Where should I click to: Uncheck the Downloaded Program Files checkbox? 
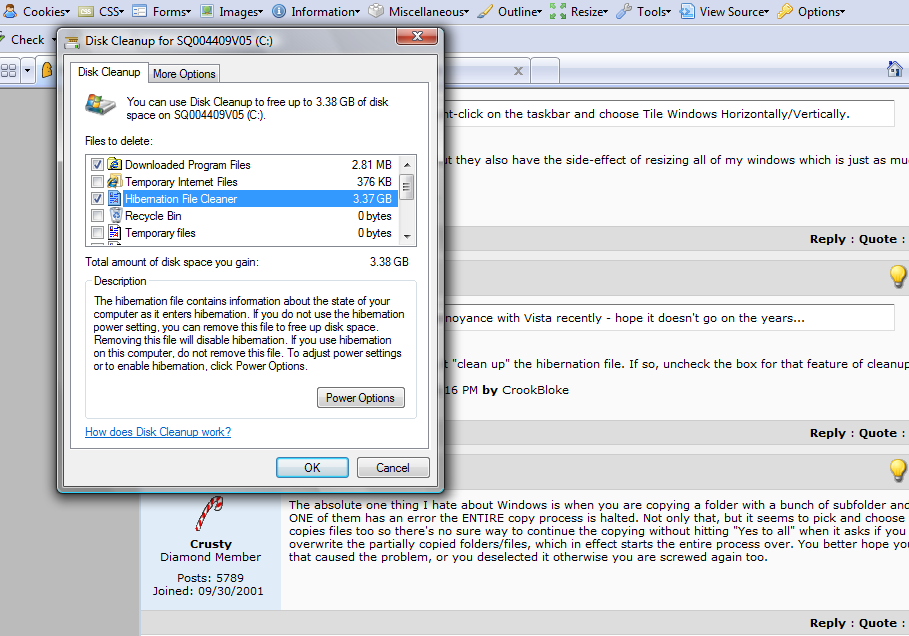tap(97, 165)
